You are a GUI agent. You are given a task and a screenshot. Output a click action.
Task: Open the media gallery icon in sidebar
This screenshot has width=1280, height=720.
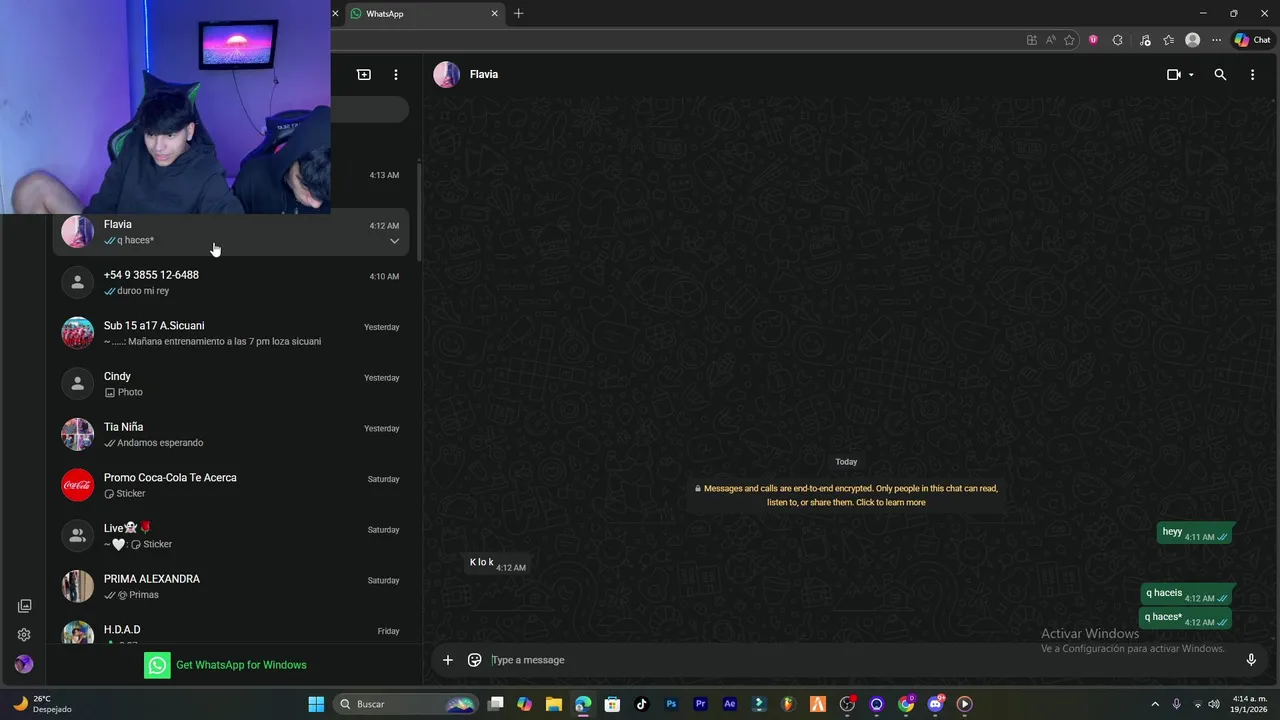25,606
